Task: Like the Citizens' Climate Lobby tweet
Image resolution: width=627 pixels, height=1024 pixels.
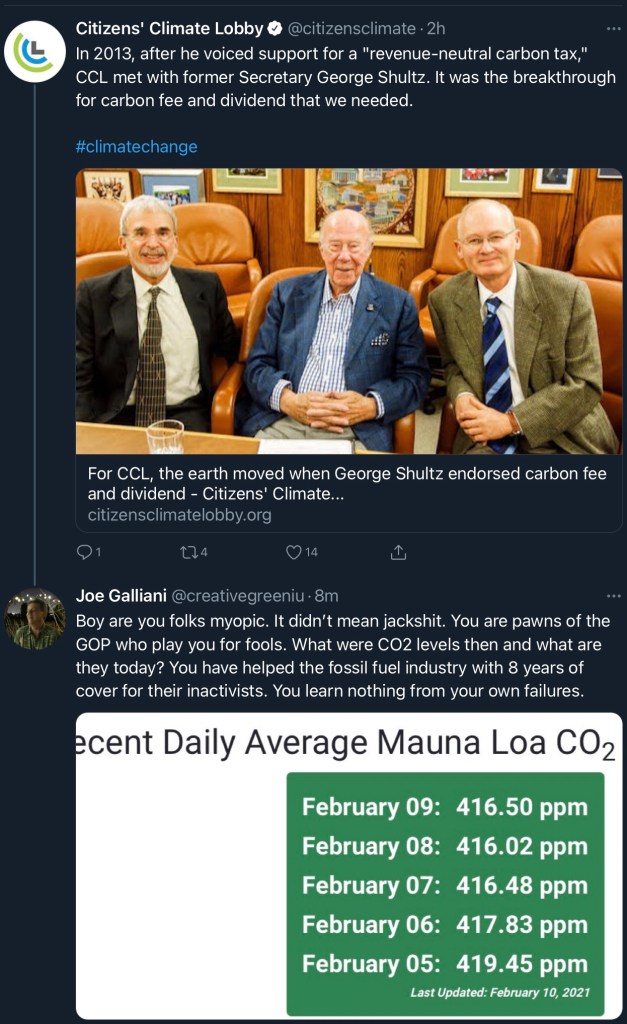Action: 294,551
